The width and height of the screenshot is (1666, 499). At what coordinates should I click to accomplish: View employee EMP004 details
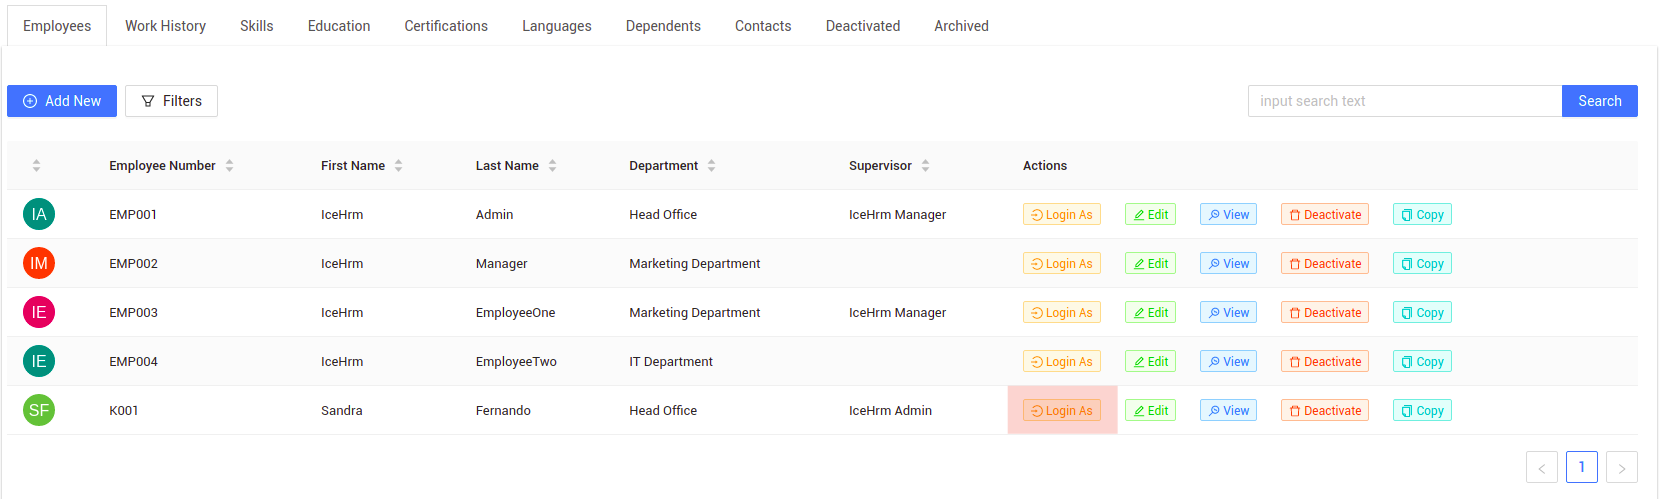pyautogui.click(x=1228, y=361)
